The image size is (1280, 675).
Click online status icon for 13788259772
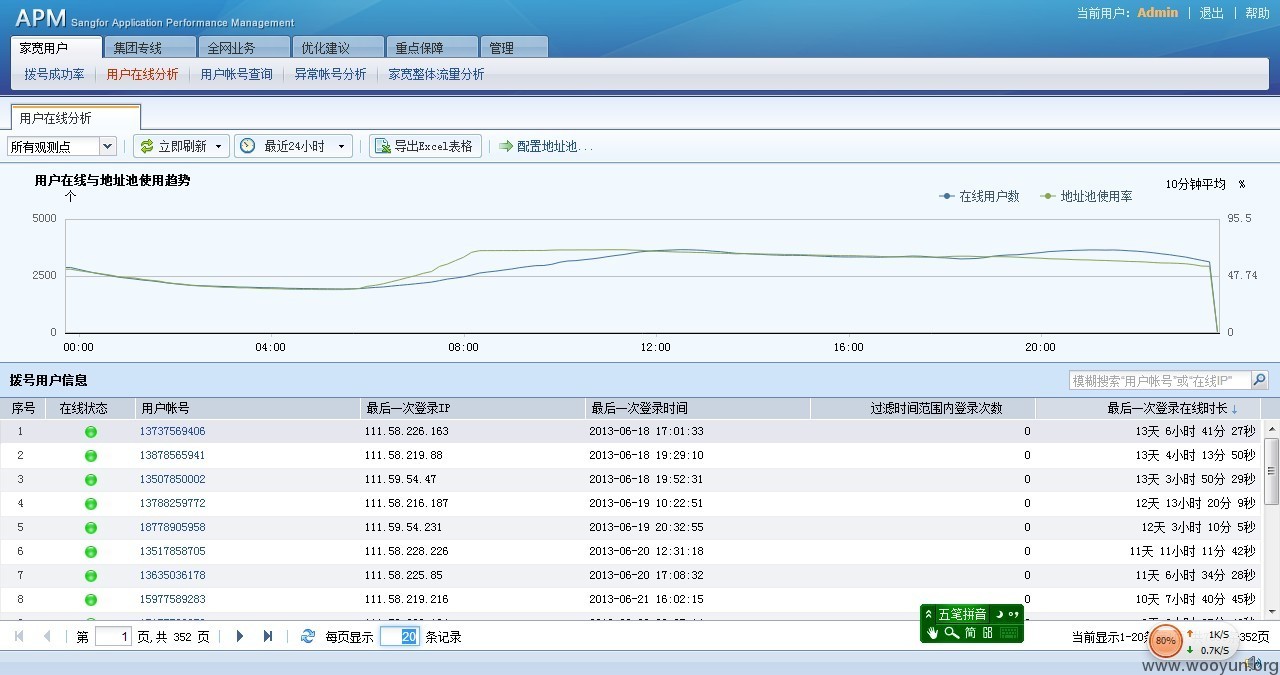click(91, 504)
